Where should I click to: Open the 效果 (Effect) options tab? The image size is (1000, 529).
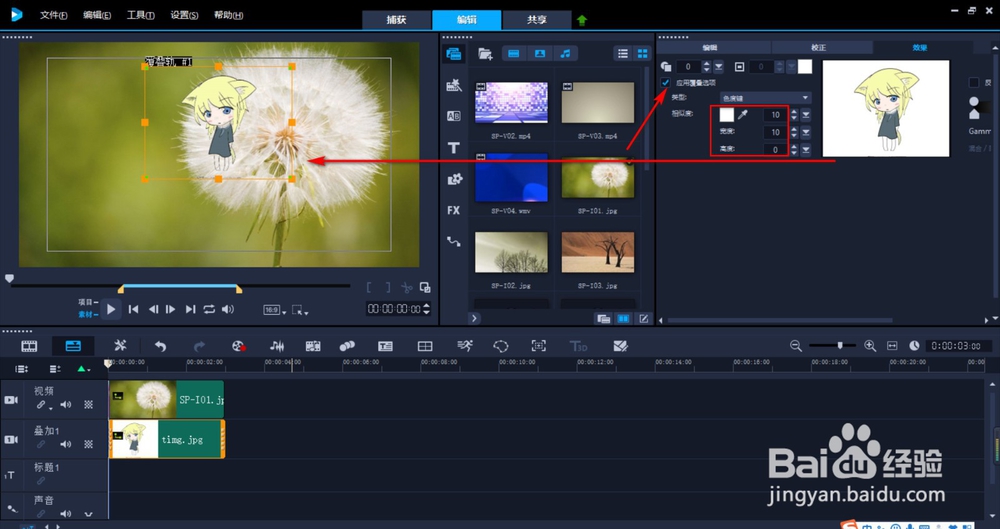pyautogui.click(x=920, y=47)
